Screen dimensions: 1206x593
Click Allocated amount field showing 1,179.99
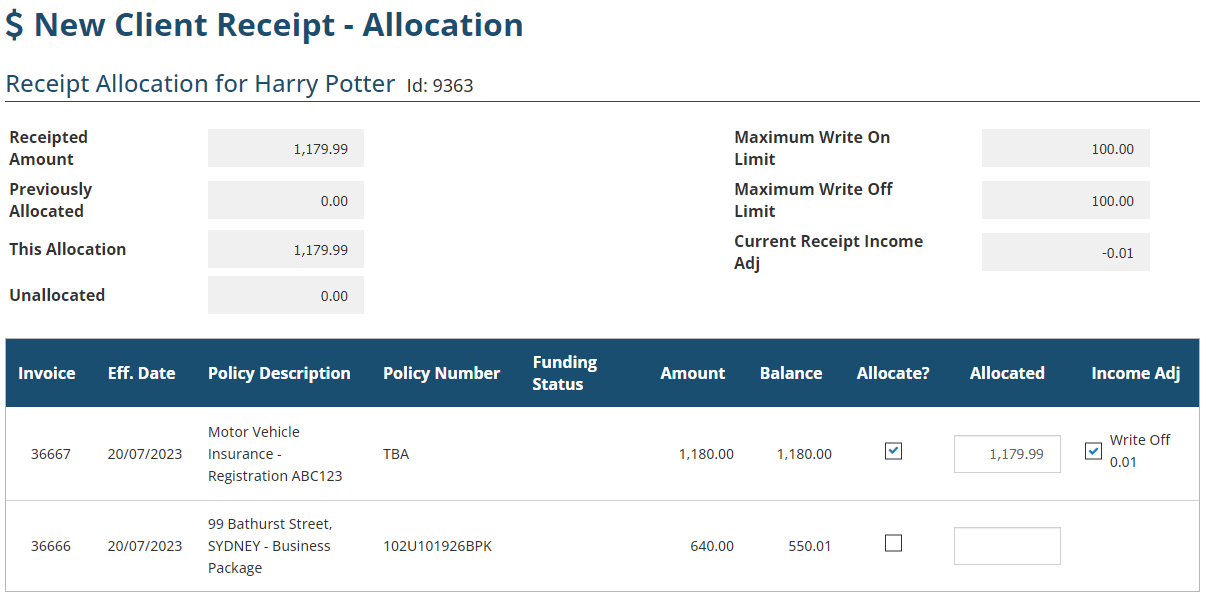pos(1007,454)
